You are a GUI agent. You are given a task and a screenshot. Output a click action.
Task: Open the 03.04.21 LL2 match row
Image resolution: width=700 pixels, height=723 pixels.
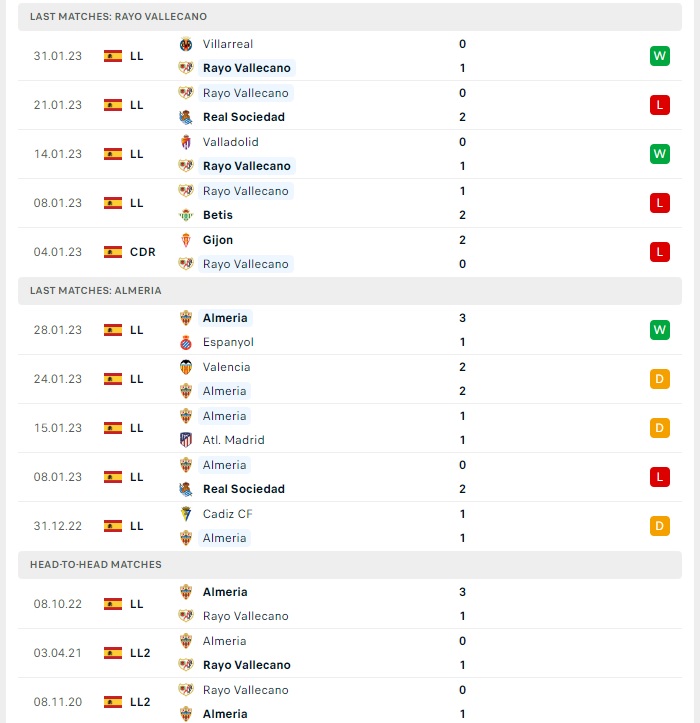[350, 653]
